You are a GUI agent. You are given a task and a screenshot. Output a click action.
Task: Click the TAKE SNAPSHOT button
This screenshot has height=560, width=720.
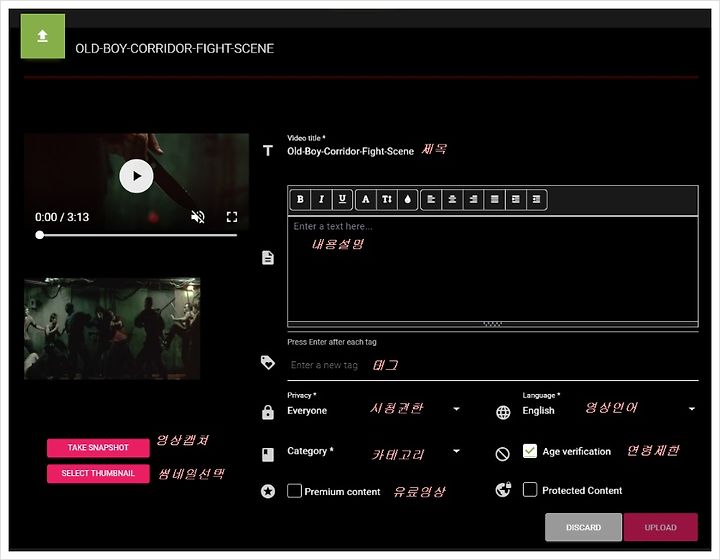click(x=98, y=448)
